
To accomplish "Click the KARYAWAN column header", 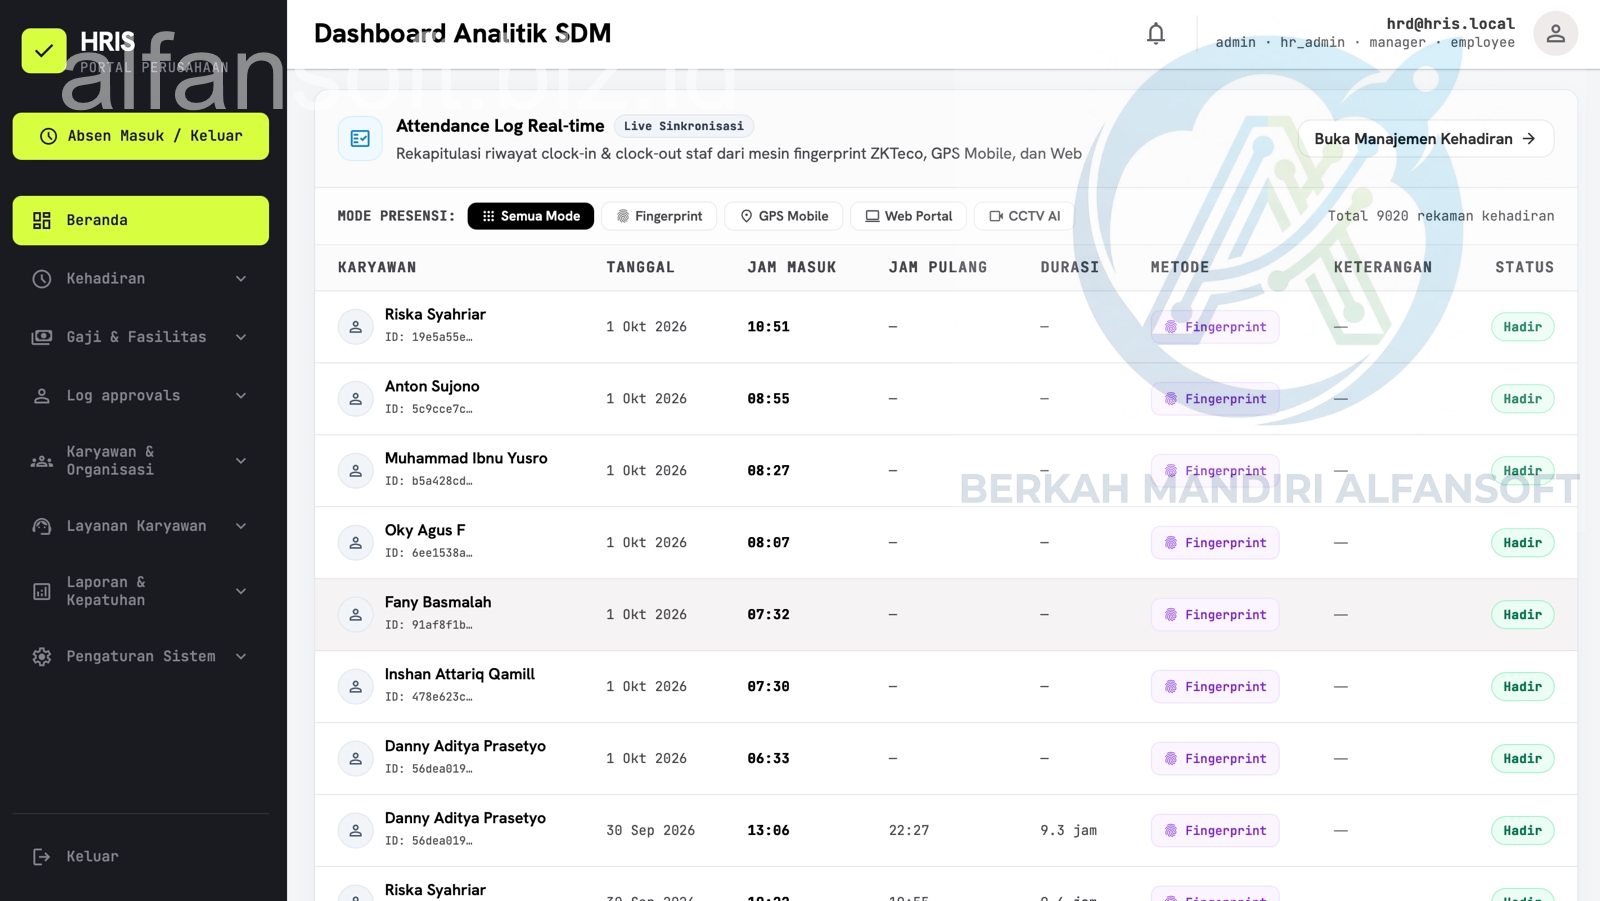I will [x=377, y=268].
